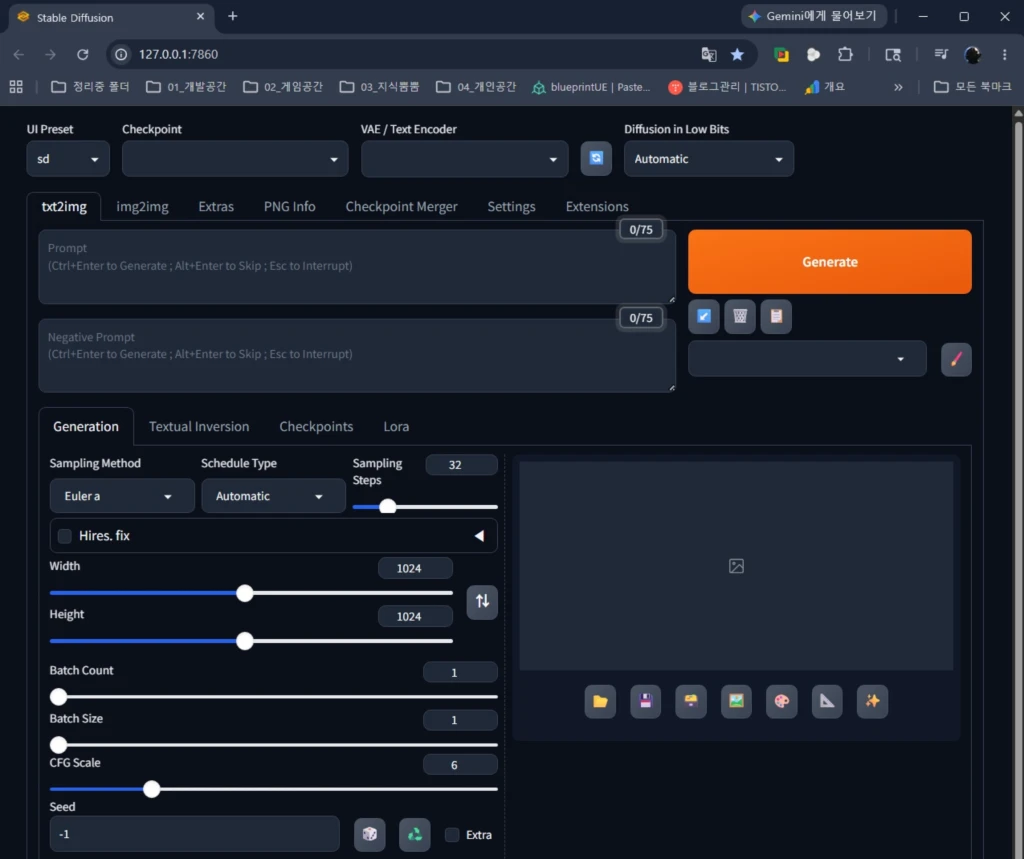Open the Checkpoint dropdown
Image resolution: width=1024 pixels, height=859 pixels.
coord(235,159)
